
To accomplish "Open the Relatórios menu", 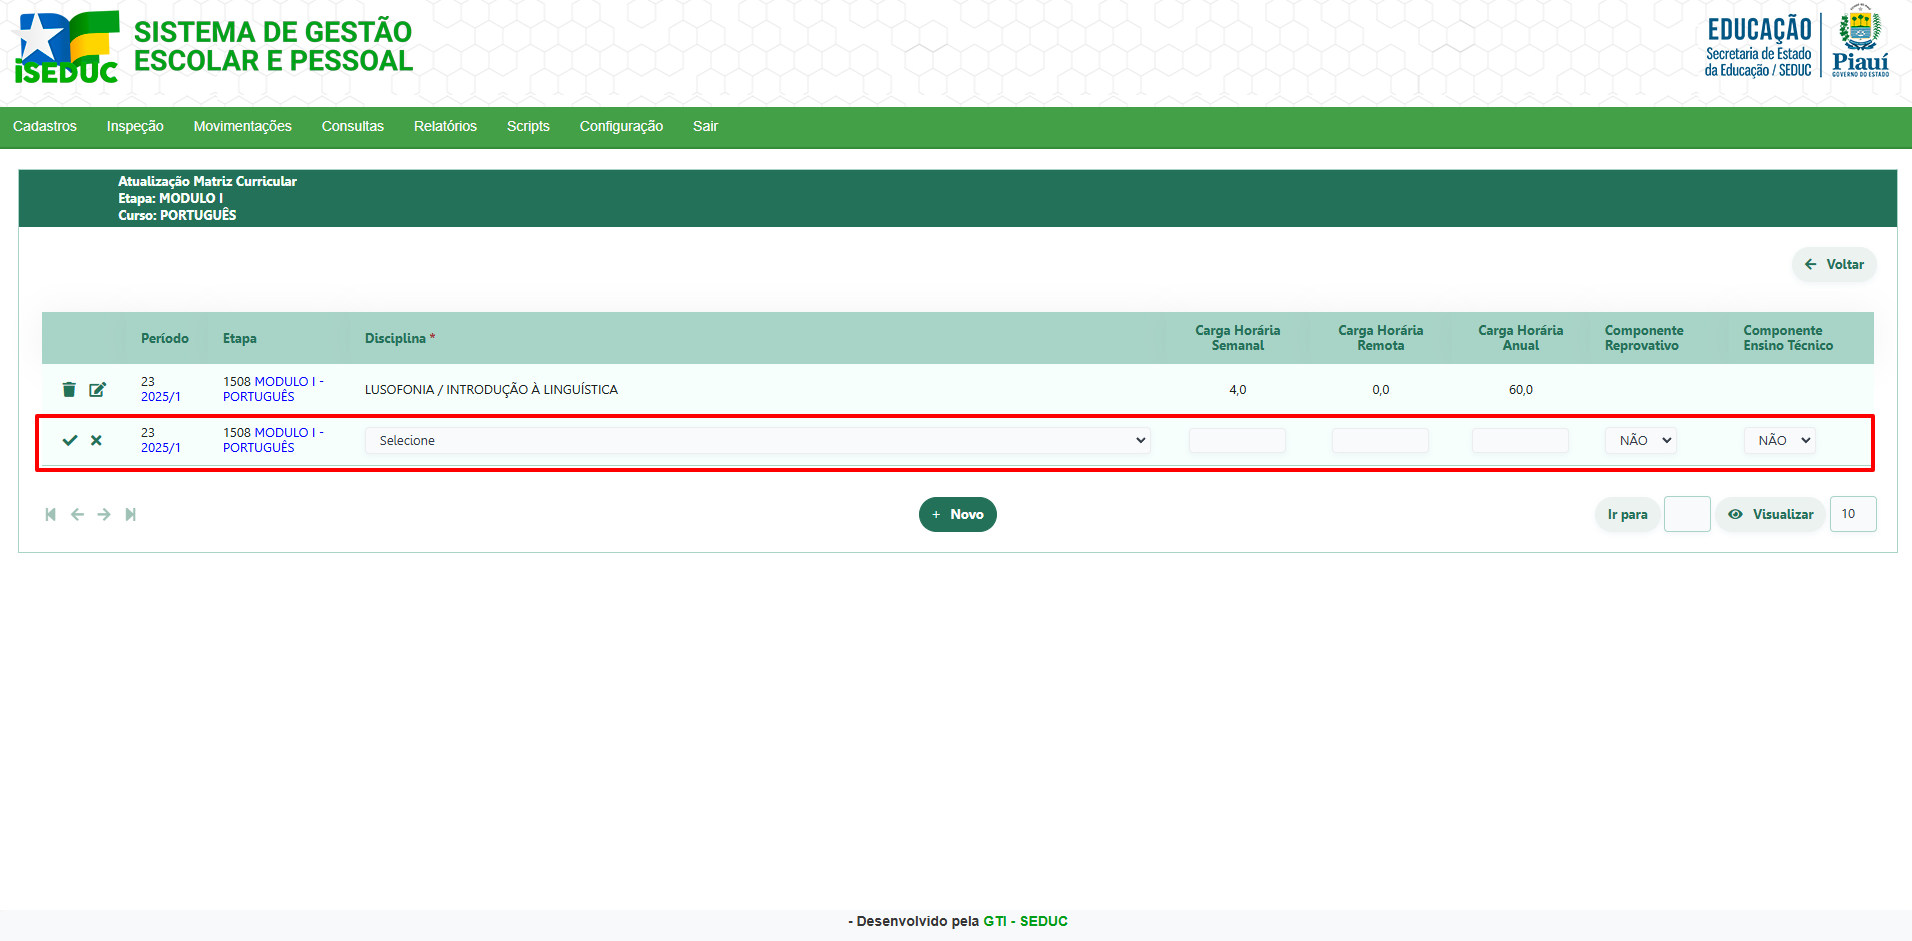I will [445, 126].
